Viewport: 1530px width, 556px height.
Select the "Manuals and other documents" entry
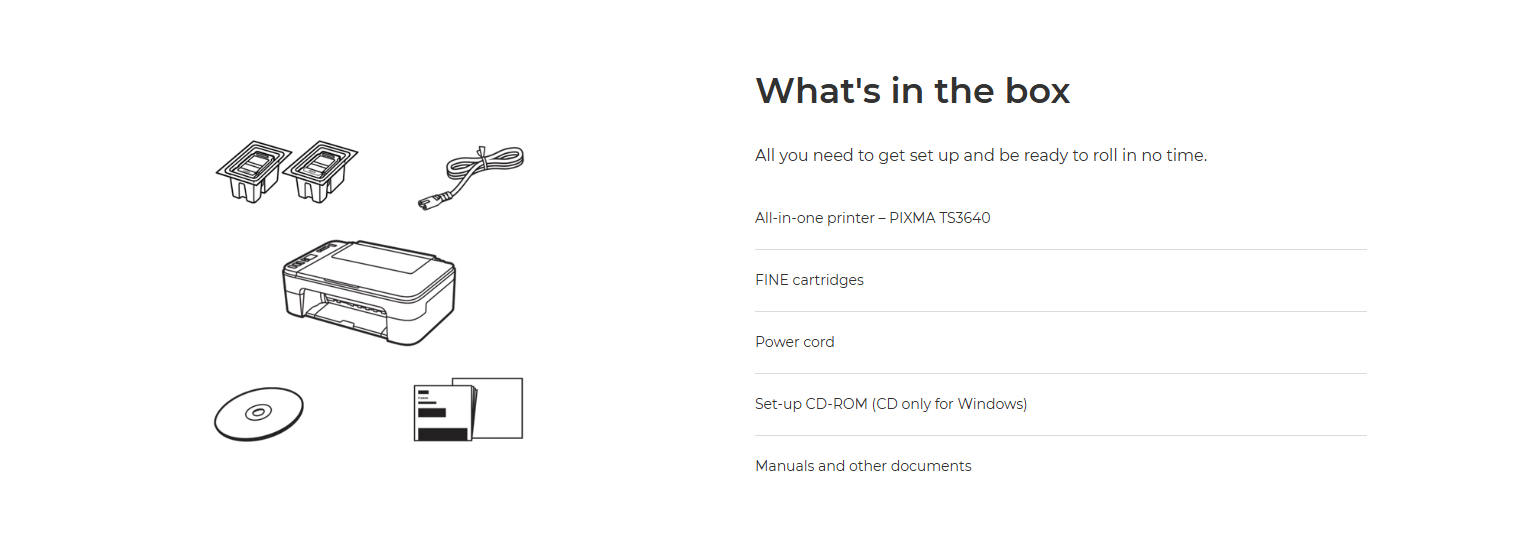pyautogui.click(x=863, y=466)
